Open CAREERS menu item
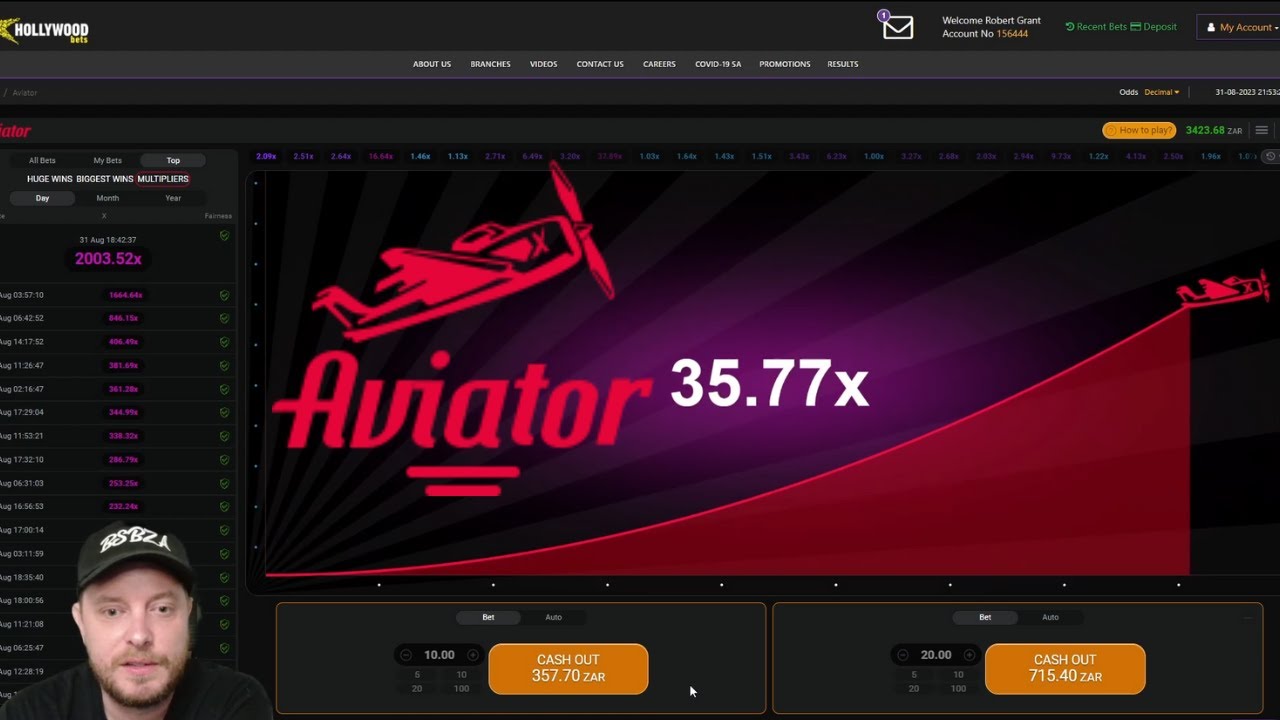The width and height of the screenshot is (1280, 720). [659, 64]
